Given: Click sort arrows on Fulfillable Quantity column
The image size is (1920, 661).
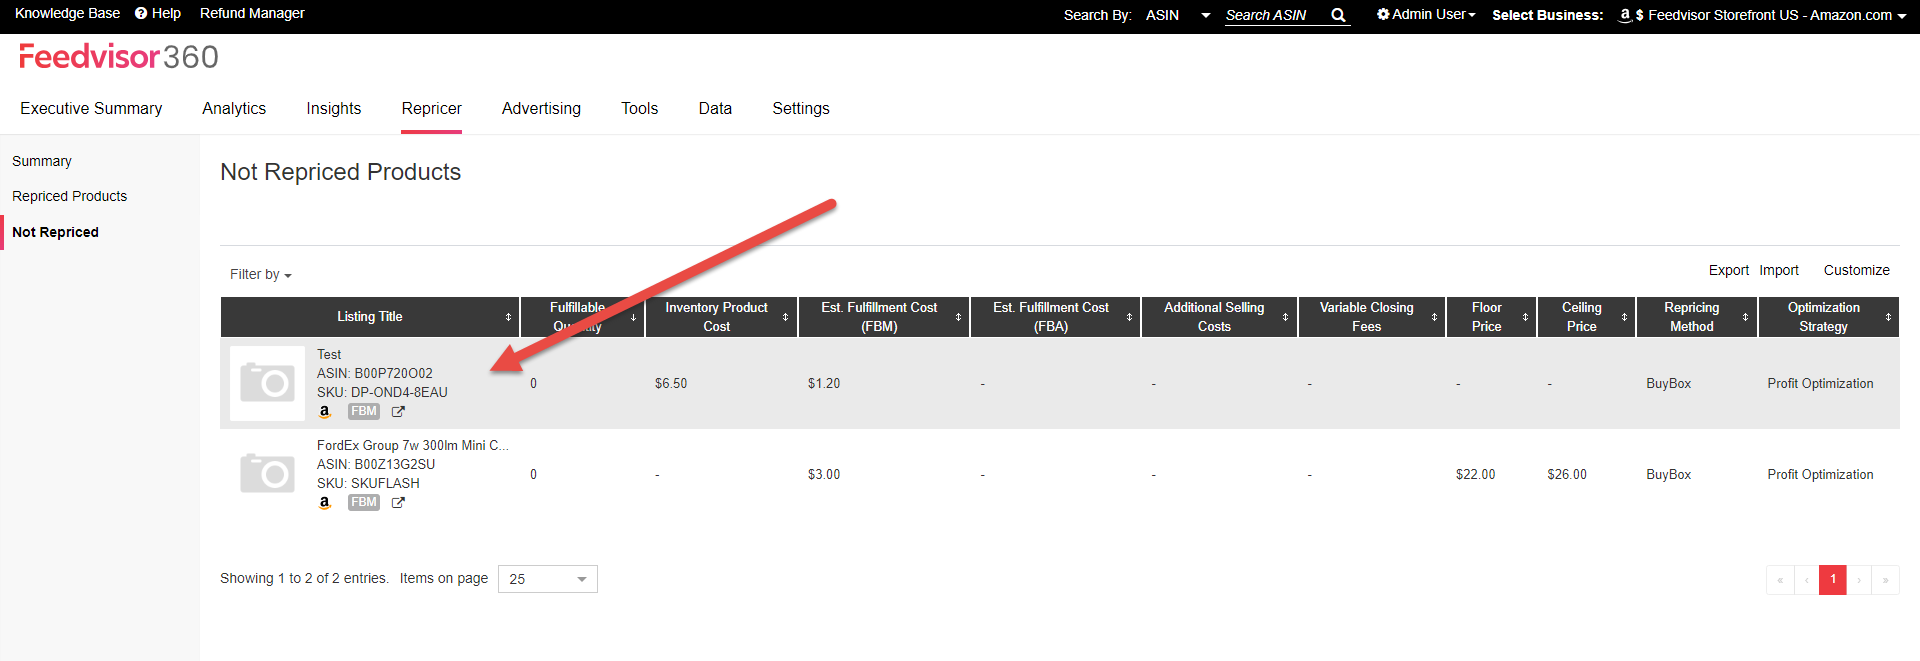Looking at the screenshot, I should click(x=633, y=317).
